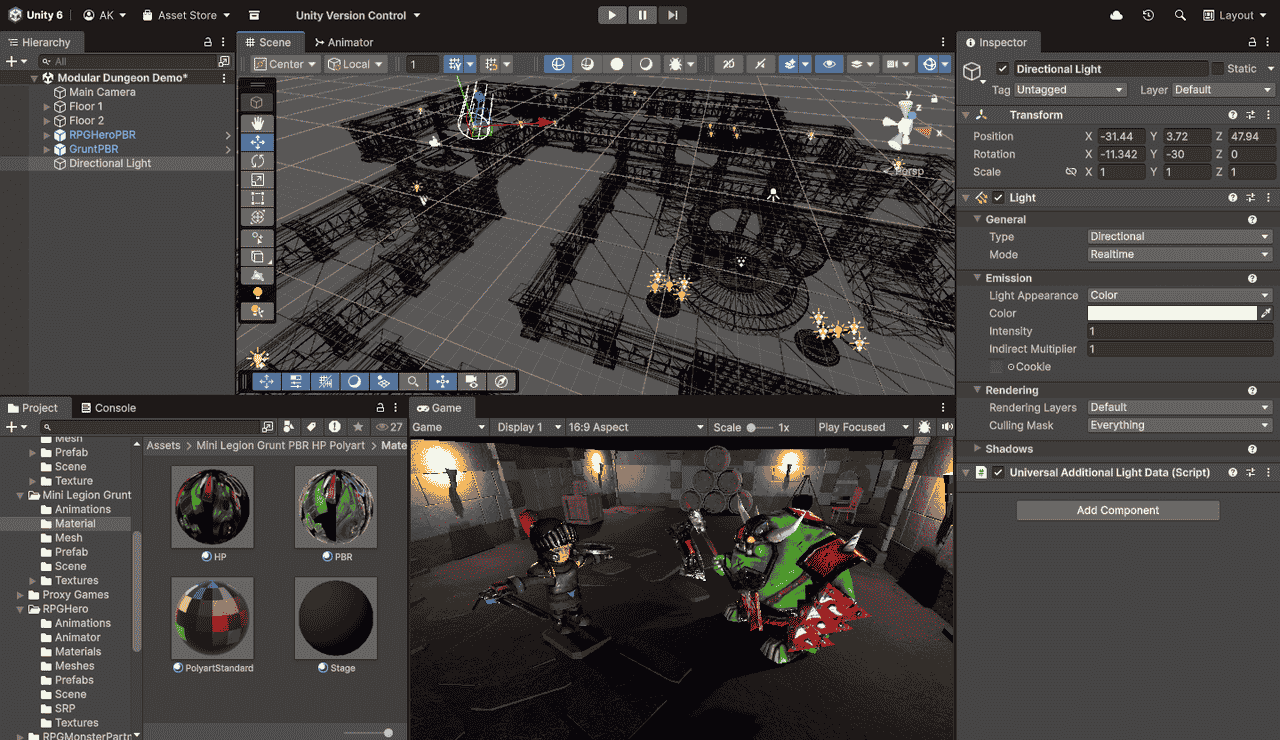The image size is (1280, 740).
Task: Open the Culling Mask dropdown
Action: click(x=1179, y=425)
